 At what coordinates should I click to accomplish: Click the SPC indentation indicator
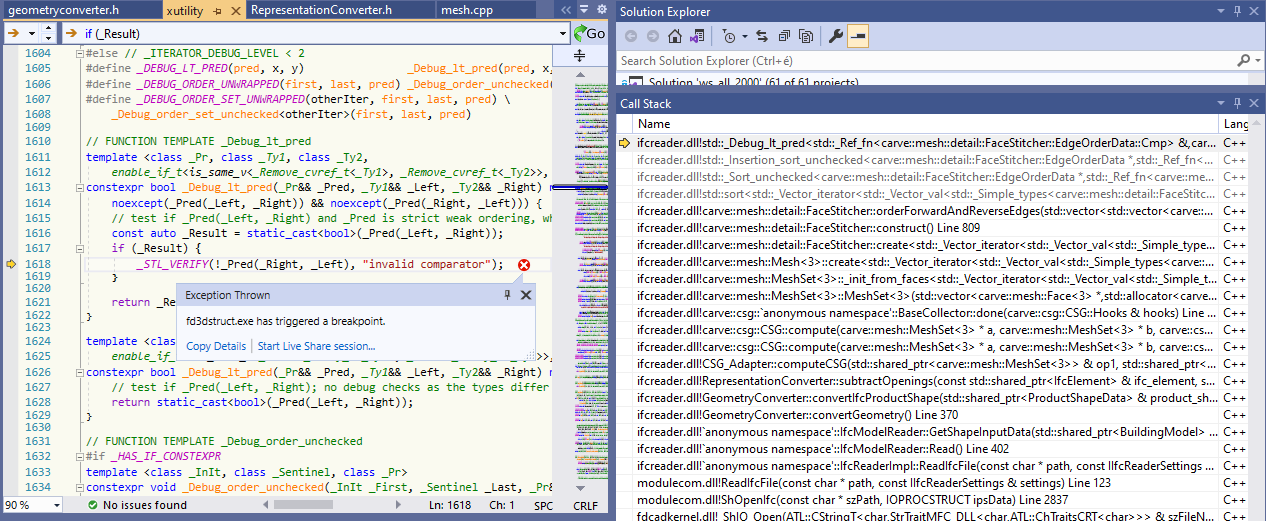coord(543,505)
